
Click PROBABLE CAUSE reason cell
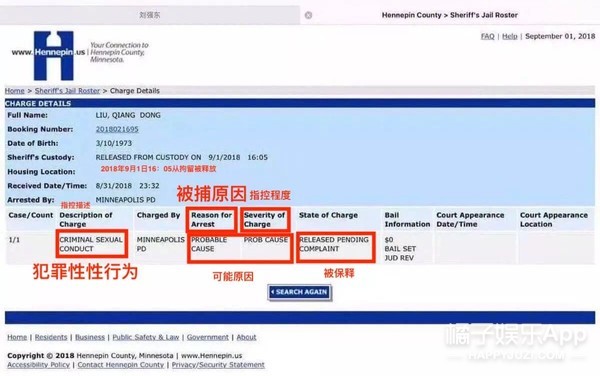point(209,244)
